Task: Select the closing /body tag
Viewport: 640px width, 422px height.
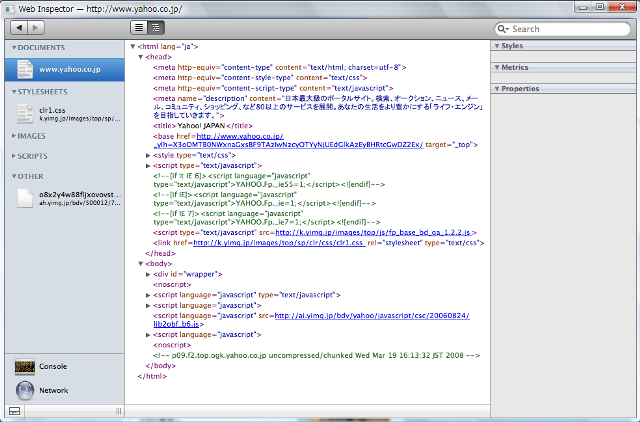Action: (160, 366)
